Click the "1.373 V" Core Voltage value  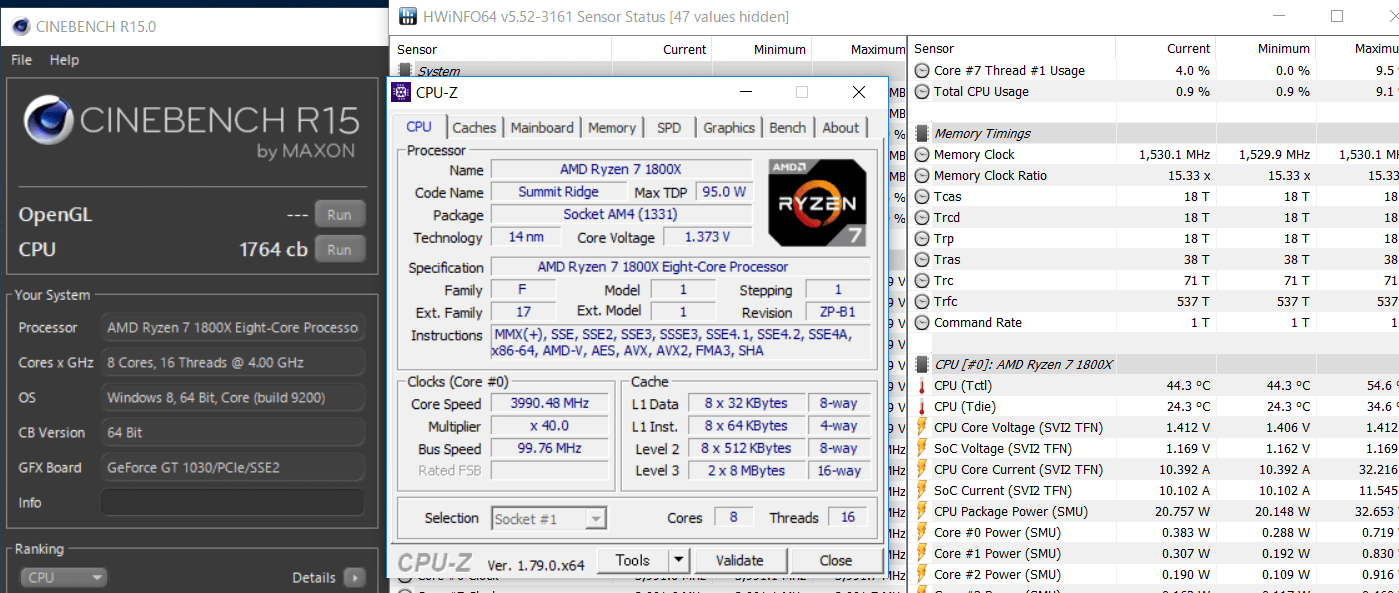tap(706, 237)
